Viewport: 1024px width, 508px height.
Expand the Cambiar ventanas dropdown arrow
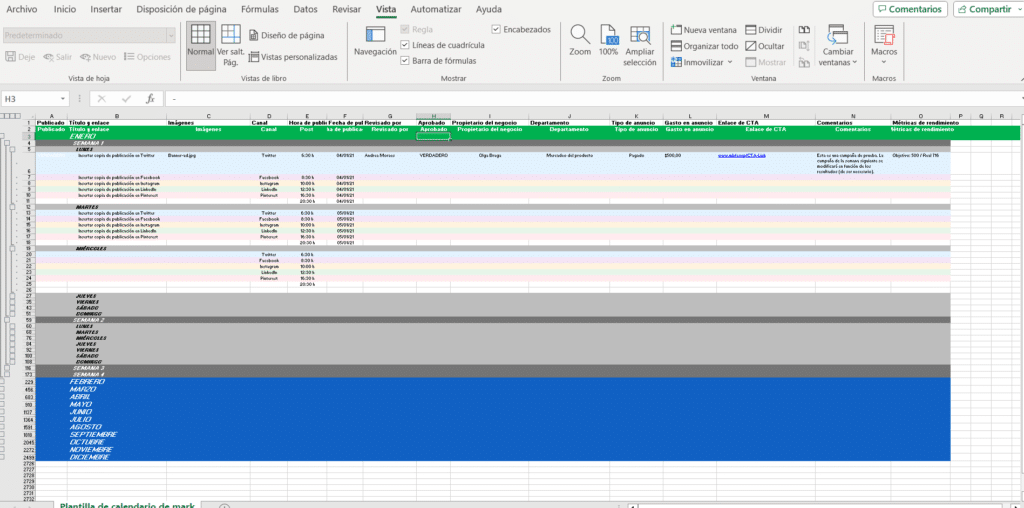click(x=854, y=63)
